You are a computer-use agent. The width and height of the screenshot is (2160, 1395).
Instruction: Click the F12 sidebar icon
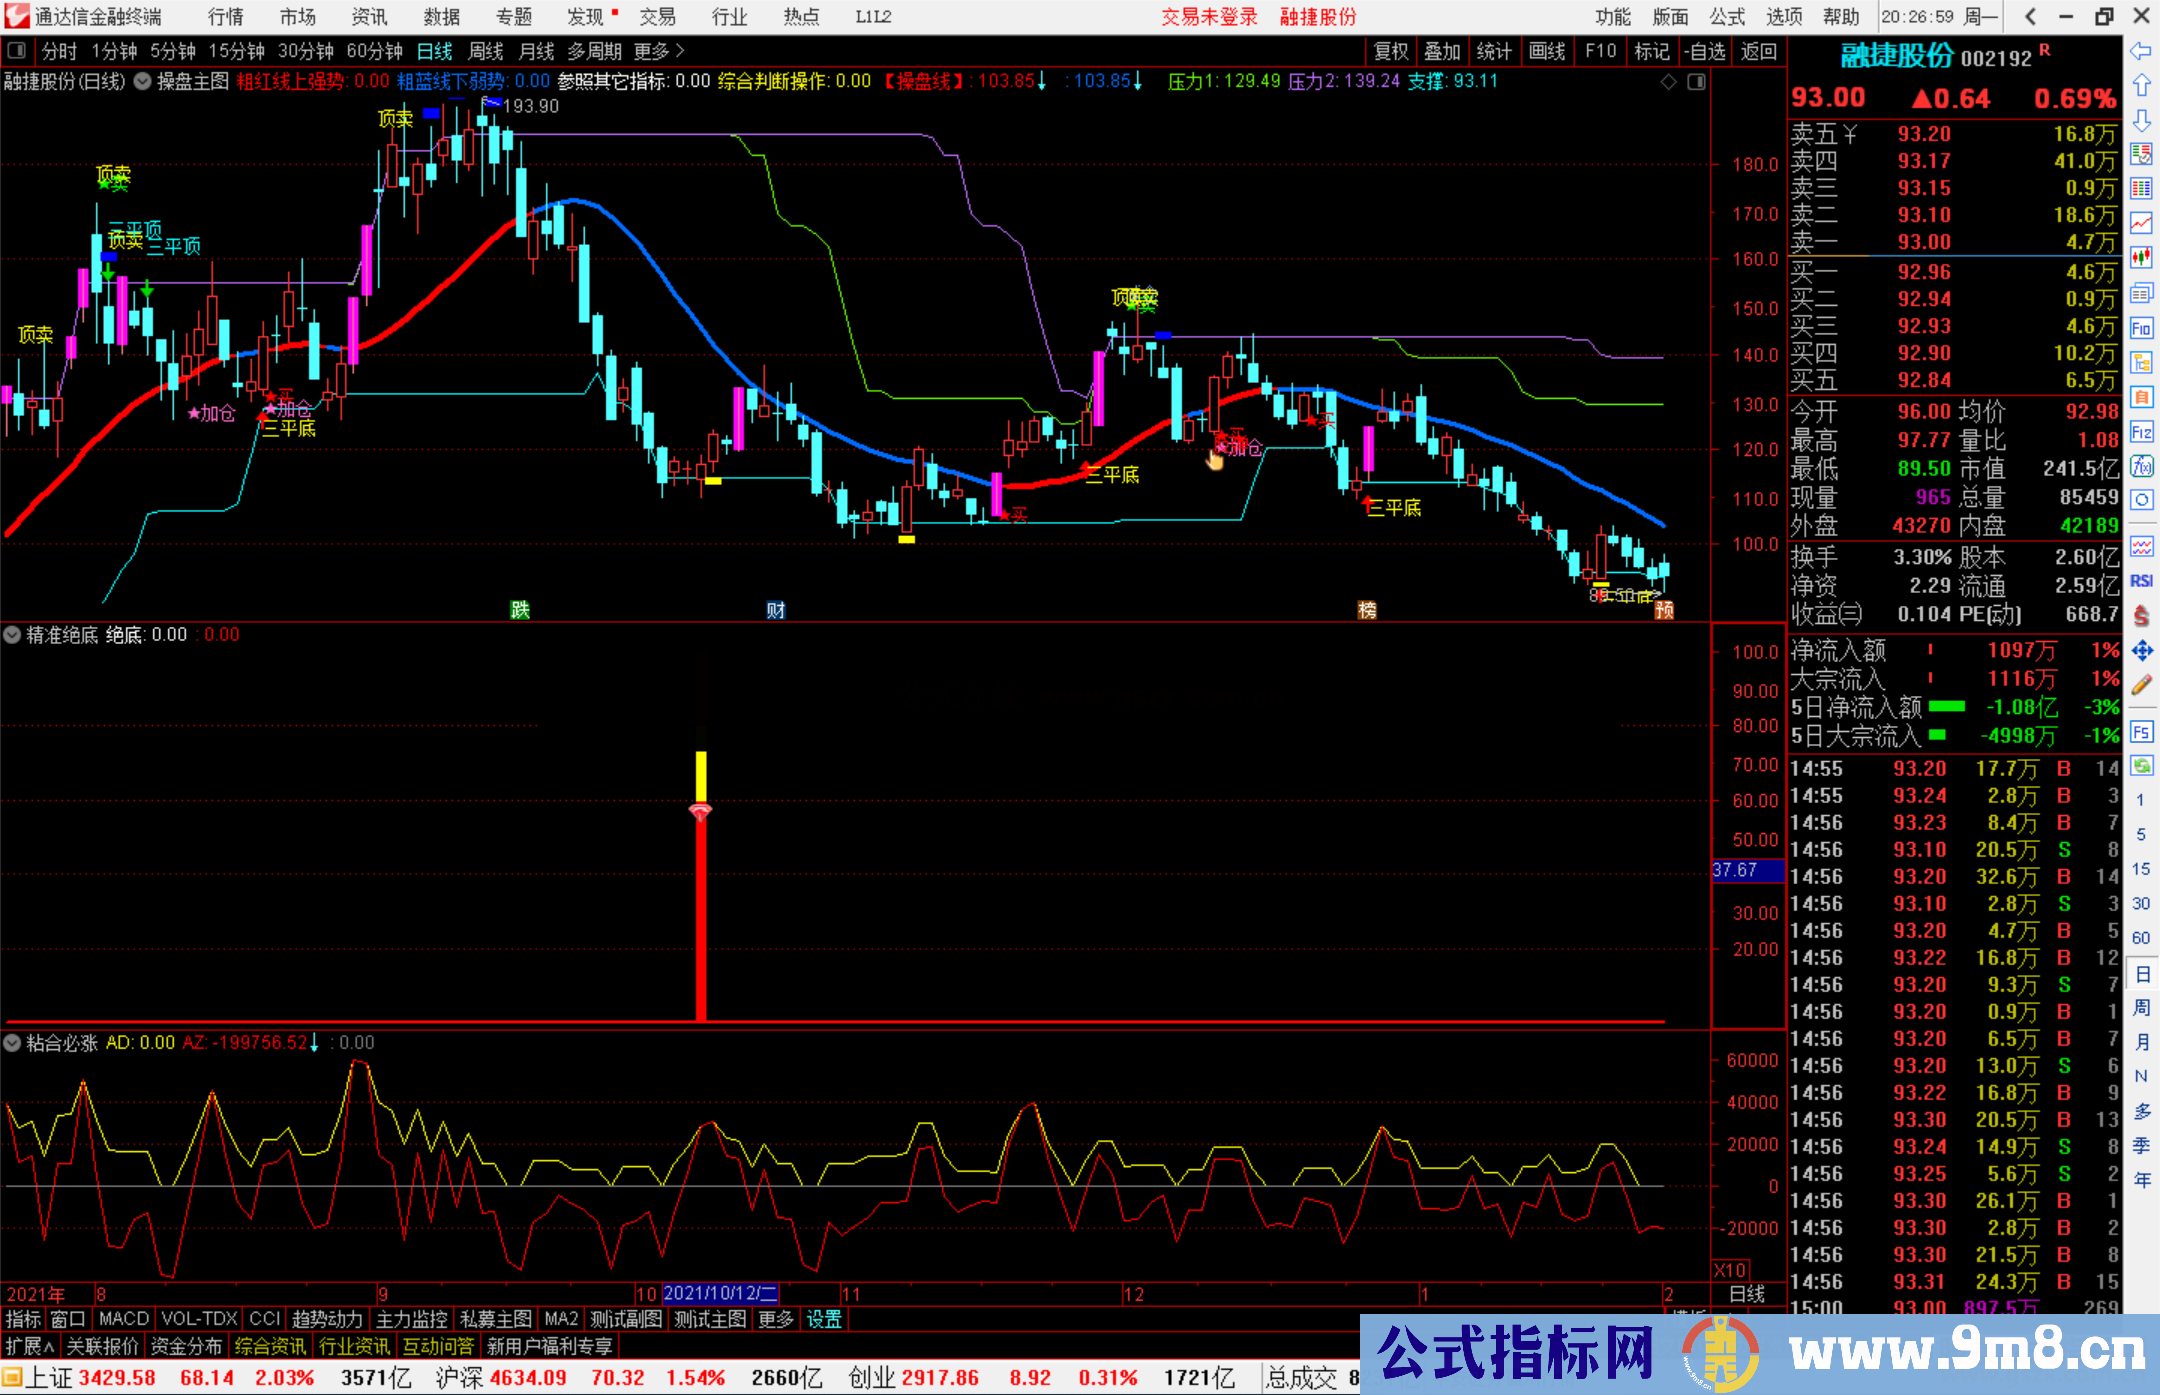click(x=2141, y=432)
